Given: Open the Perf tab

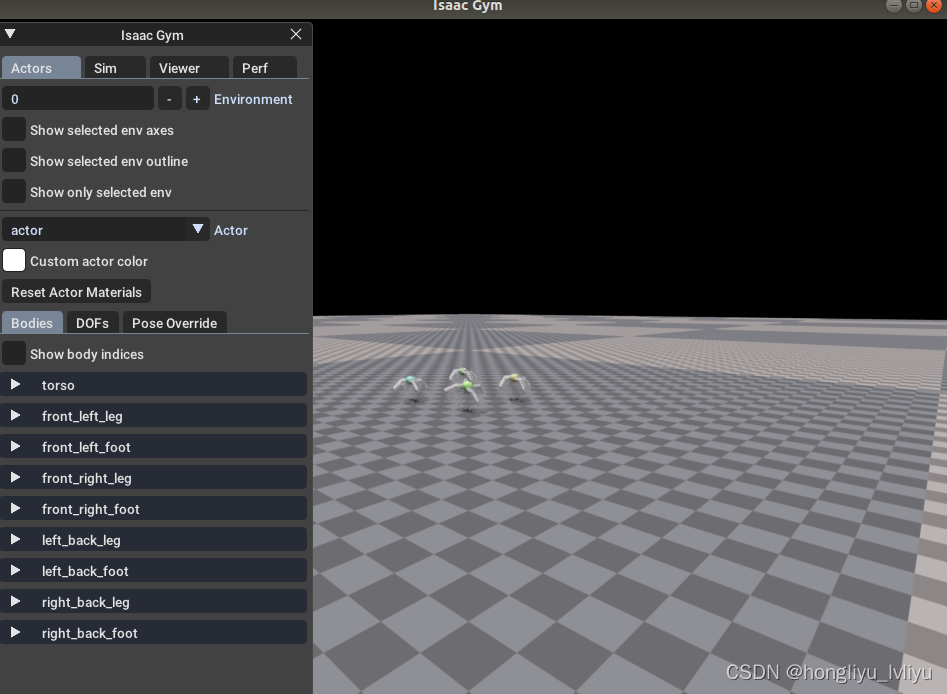Looking at the screenshot, I should [265, 68].
